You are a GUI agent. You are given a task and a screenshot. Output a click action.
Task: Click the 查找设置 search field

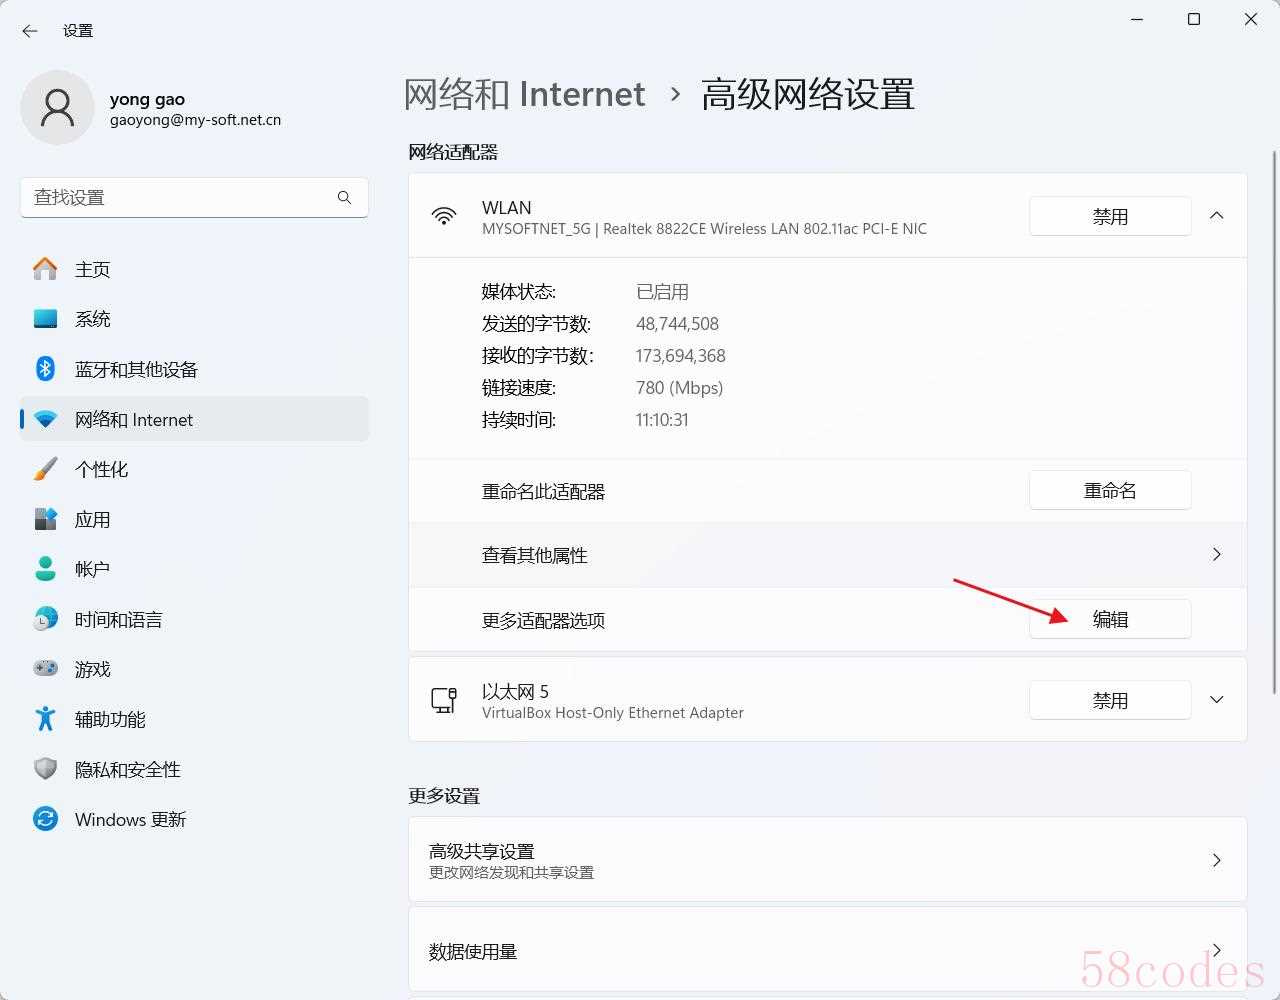[x=180, y=198]
